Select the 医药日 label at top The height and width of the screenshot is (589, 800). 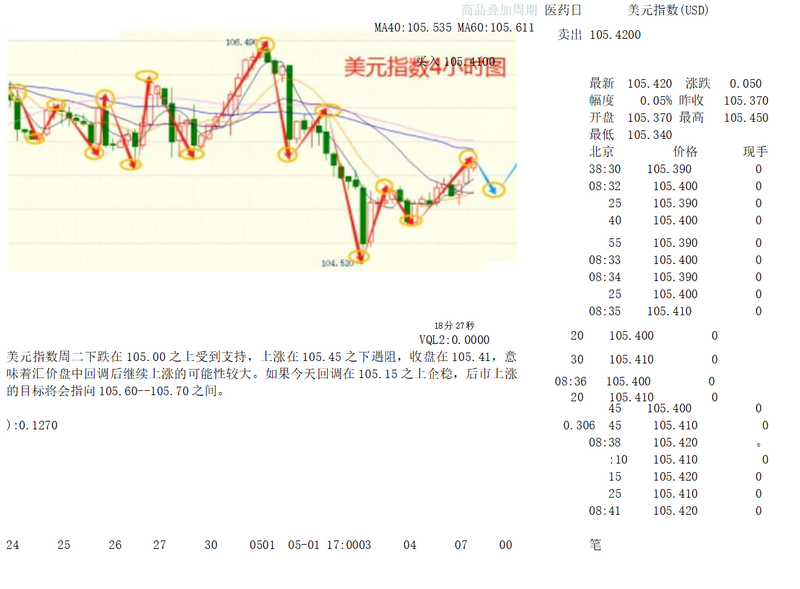pos(563,10)
